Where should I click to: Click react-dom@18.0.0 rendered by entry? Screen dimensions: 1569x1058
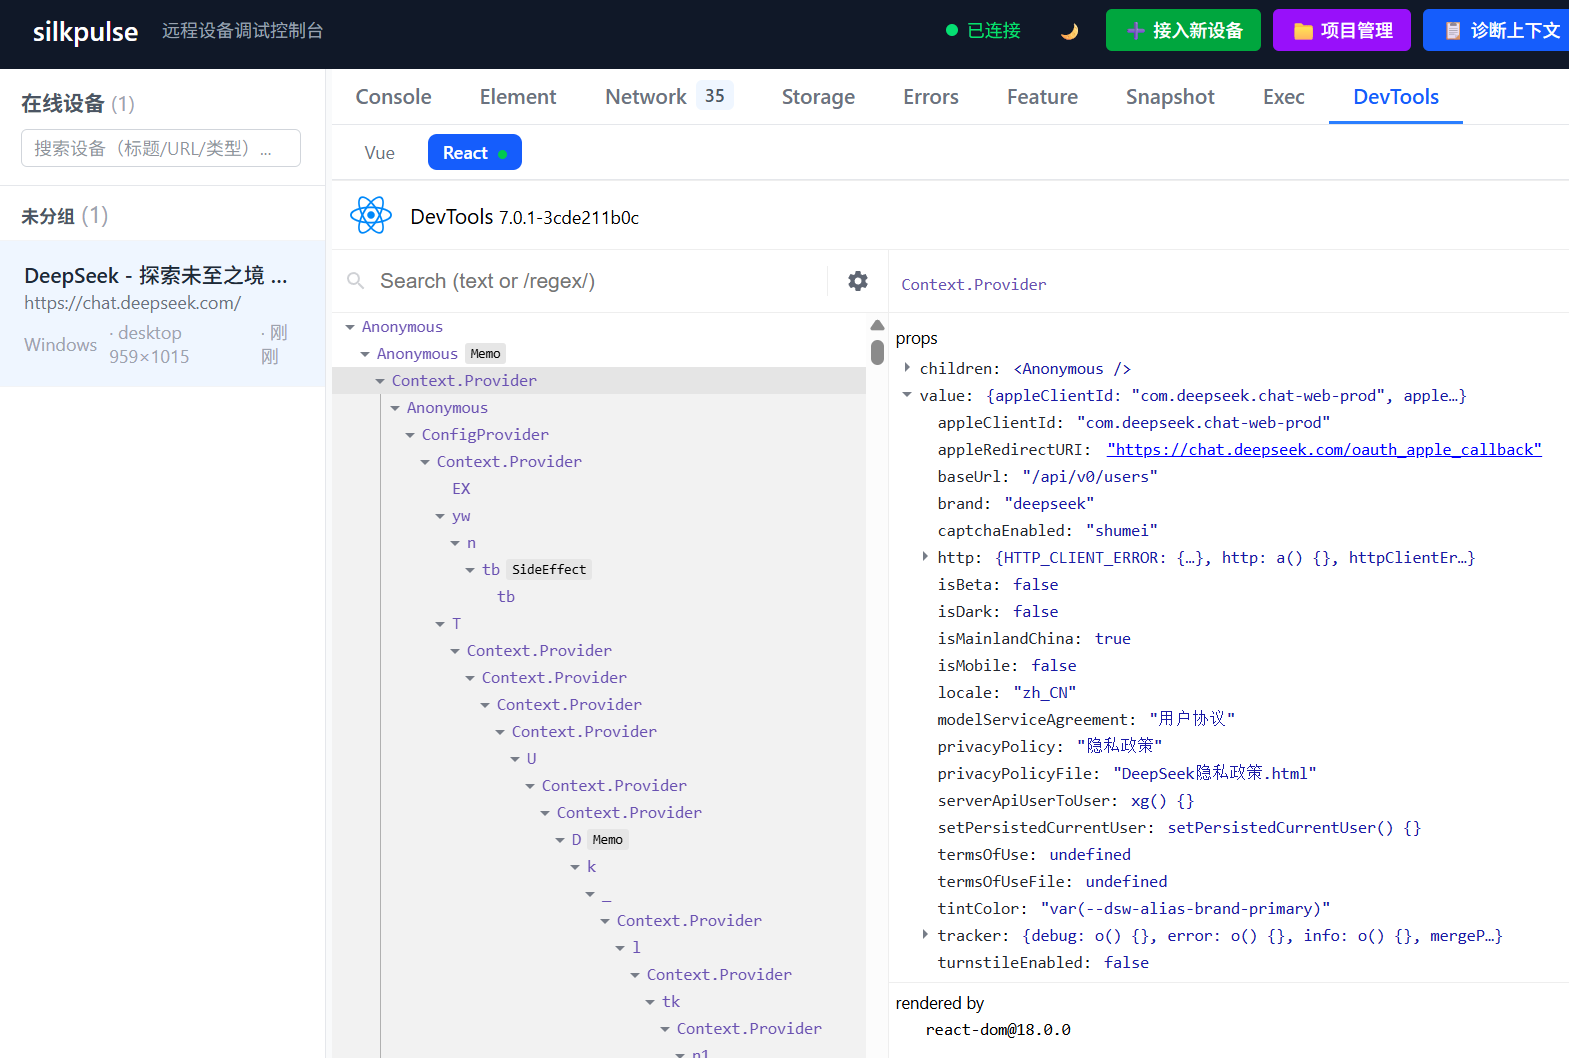pos(998,1030)
